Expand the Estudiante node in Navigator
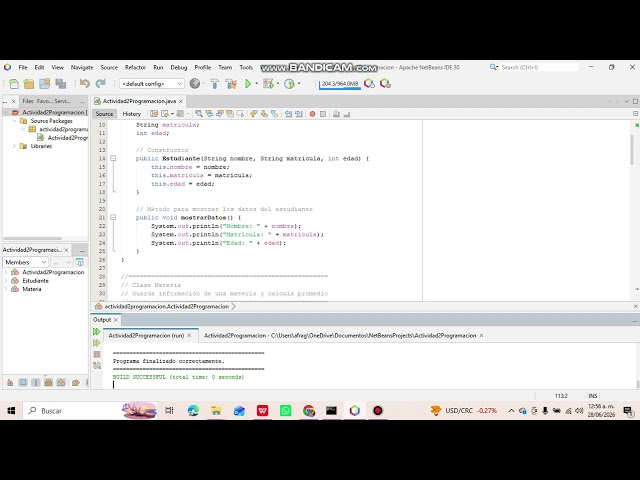Viewport: 640px width, 480px height. click(x=6, y=281)
